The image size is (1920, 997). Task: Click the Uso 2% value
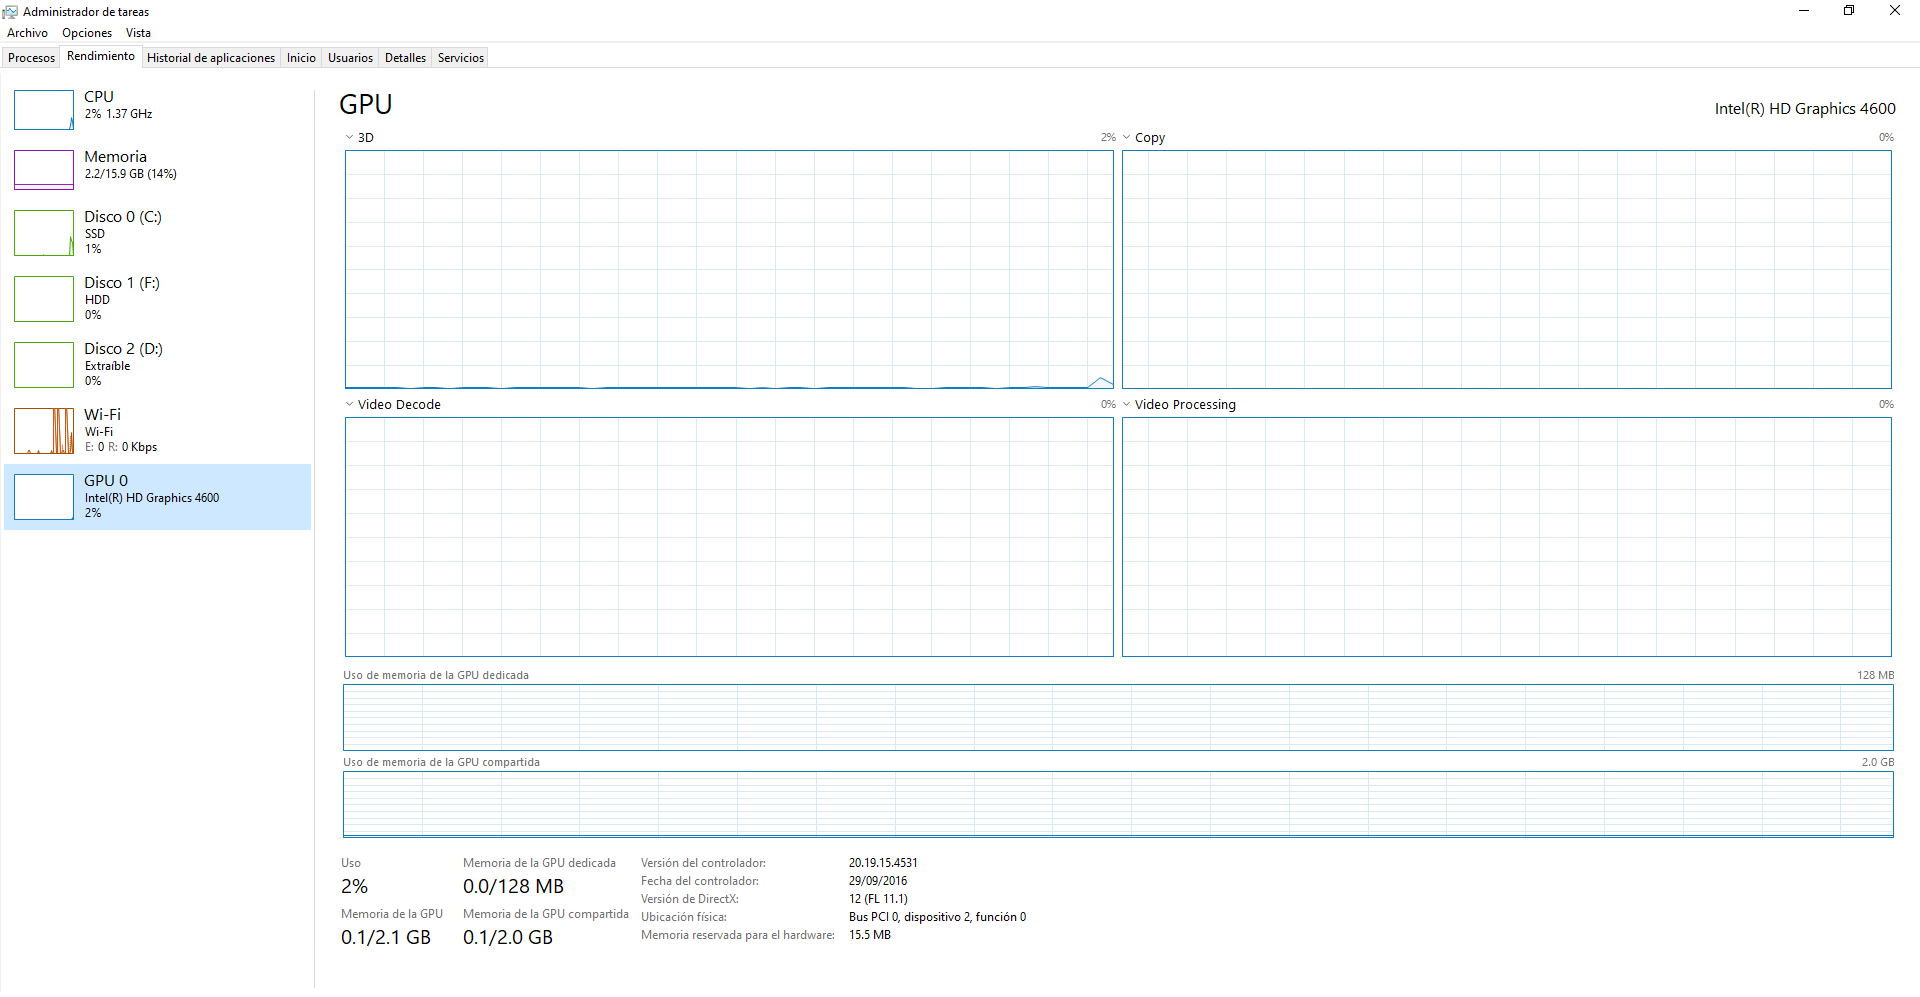point(354,887)
